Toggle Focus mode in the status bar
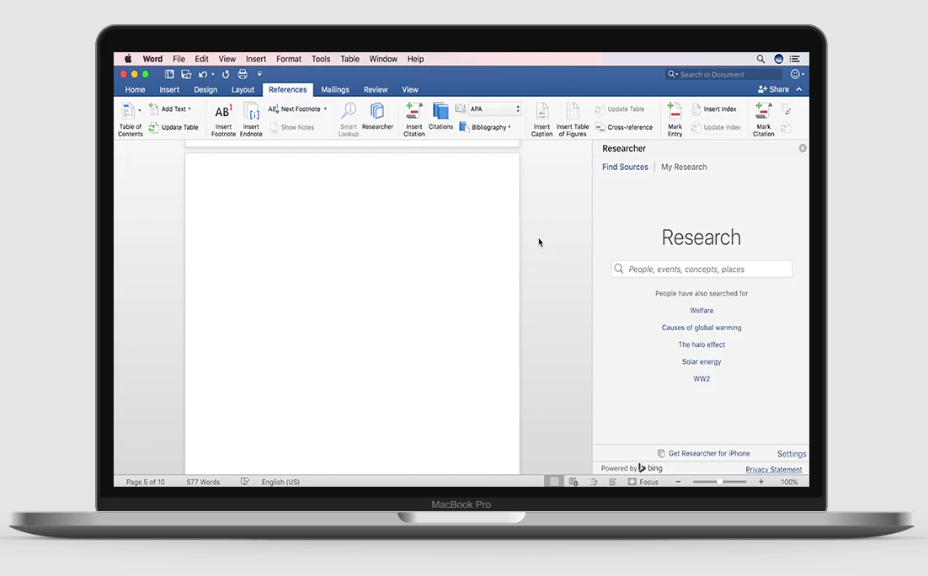928x576 pixels. [643, 482]
